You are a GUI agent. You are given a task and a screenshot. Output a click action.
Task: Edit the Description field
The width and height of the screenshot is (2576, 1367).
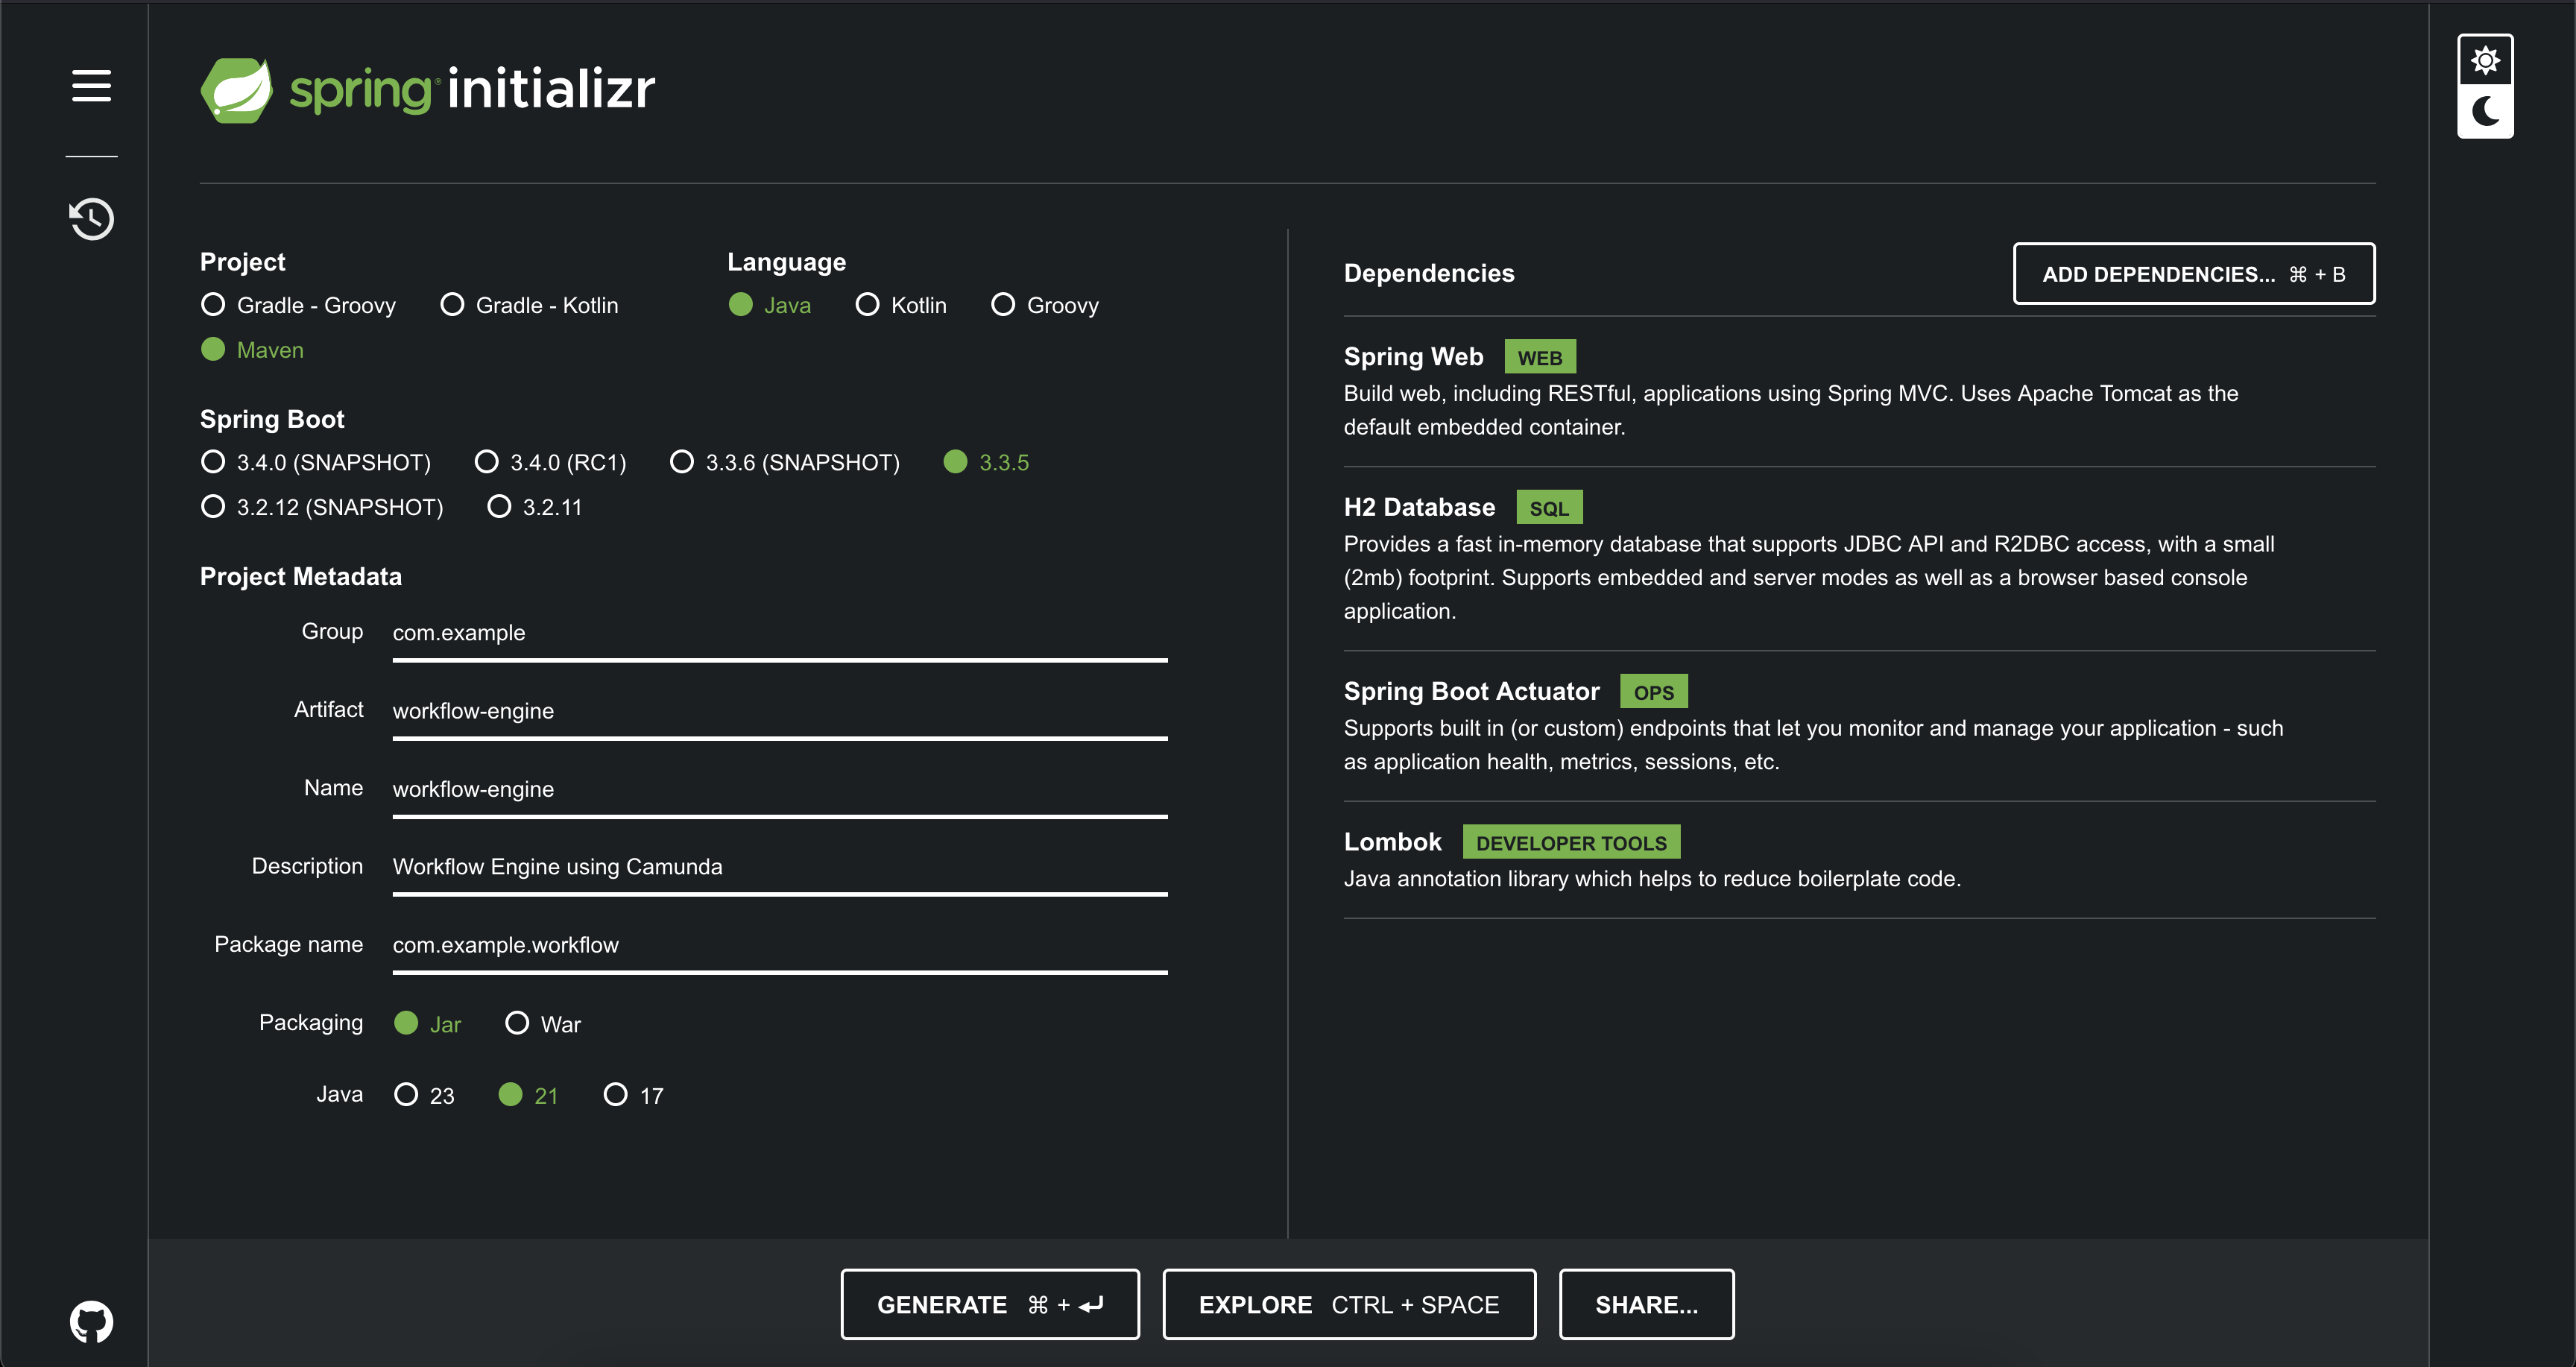(780, 868)
